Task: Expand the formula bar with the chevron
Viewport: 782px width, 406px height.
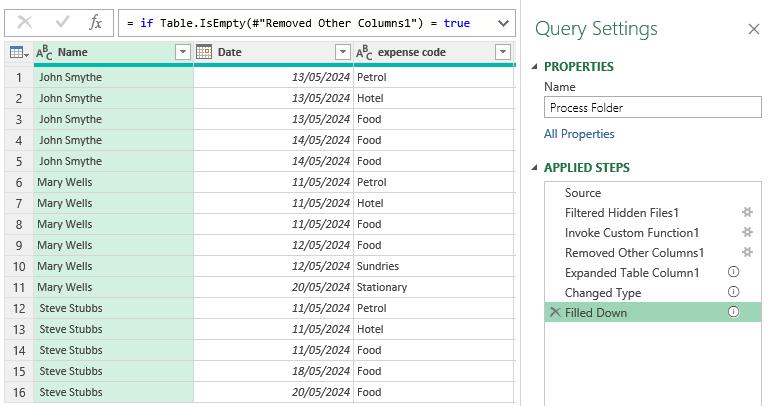Action: pyautogui.click(x=503, y=23)
